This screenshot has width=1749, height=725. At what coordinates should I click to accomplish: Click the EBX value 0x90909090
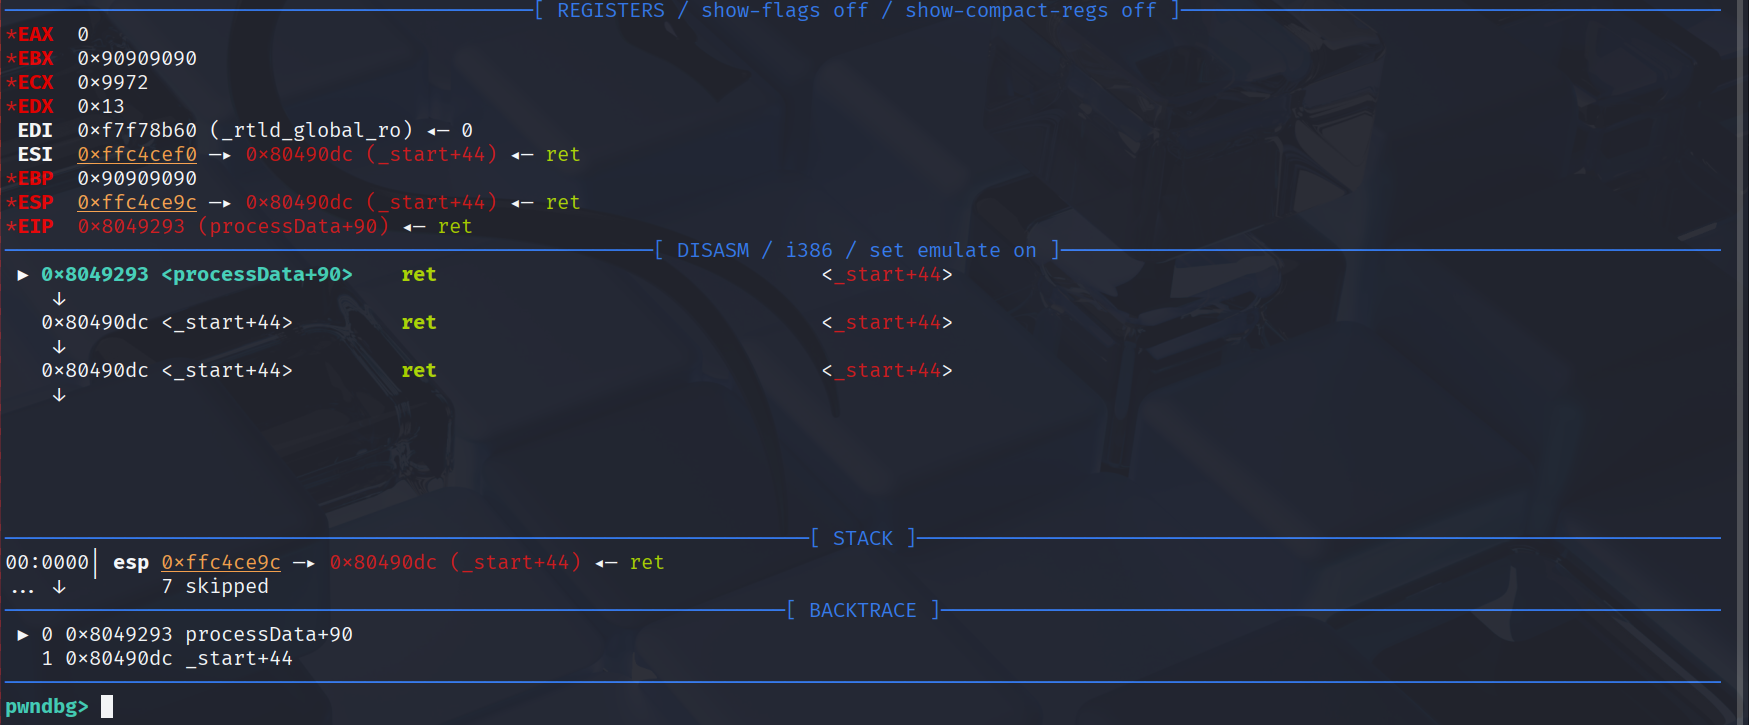click(137, 59)
